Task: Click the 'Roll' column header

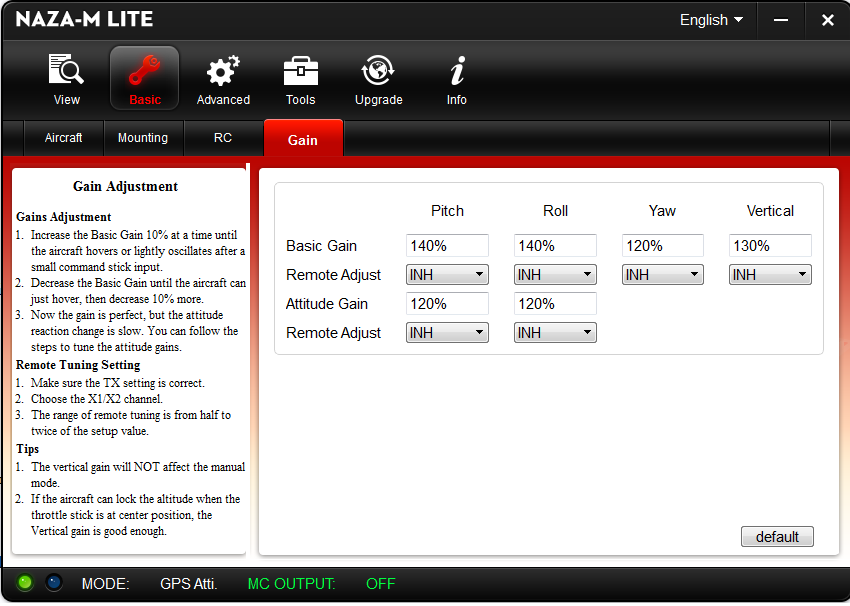Action: tap(555, 211)
